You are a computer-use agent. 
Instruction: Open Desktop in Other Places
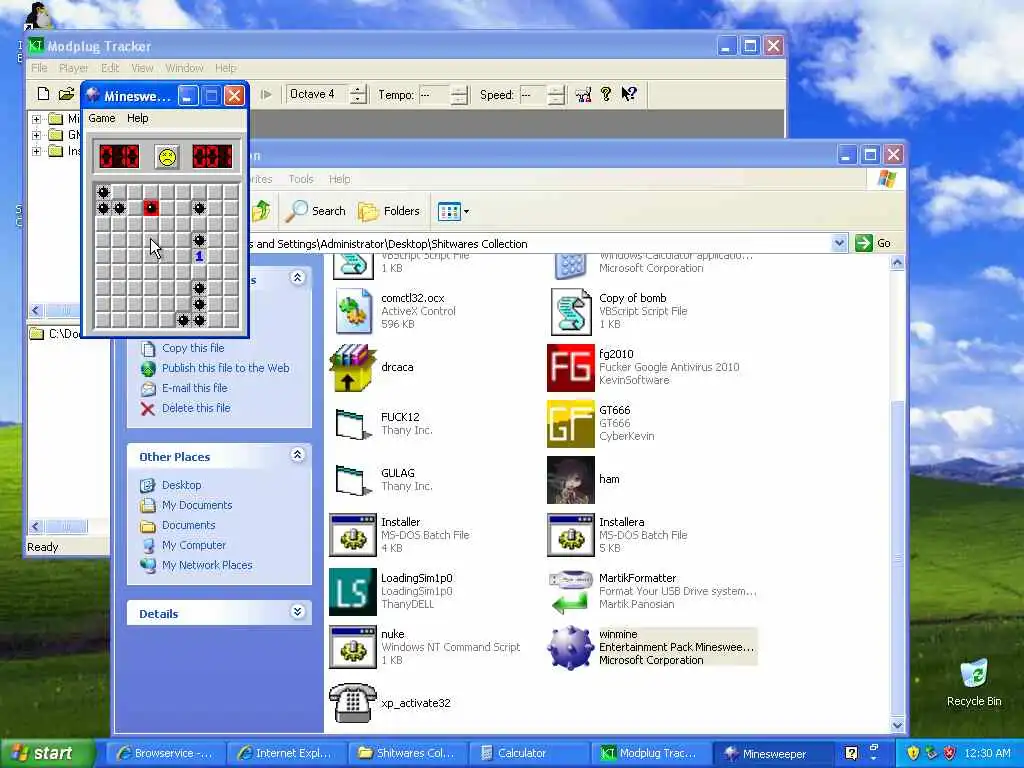tap(182, 485)
